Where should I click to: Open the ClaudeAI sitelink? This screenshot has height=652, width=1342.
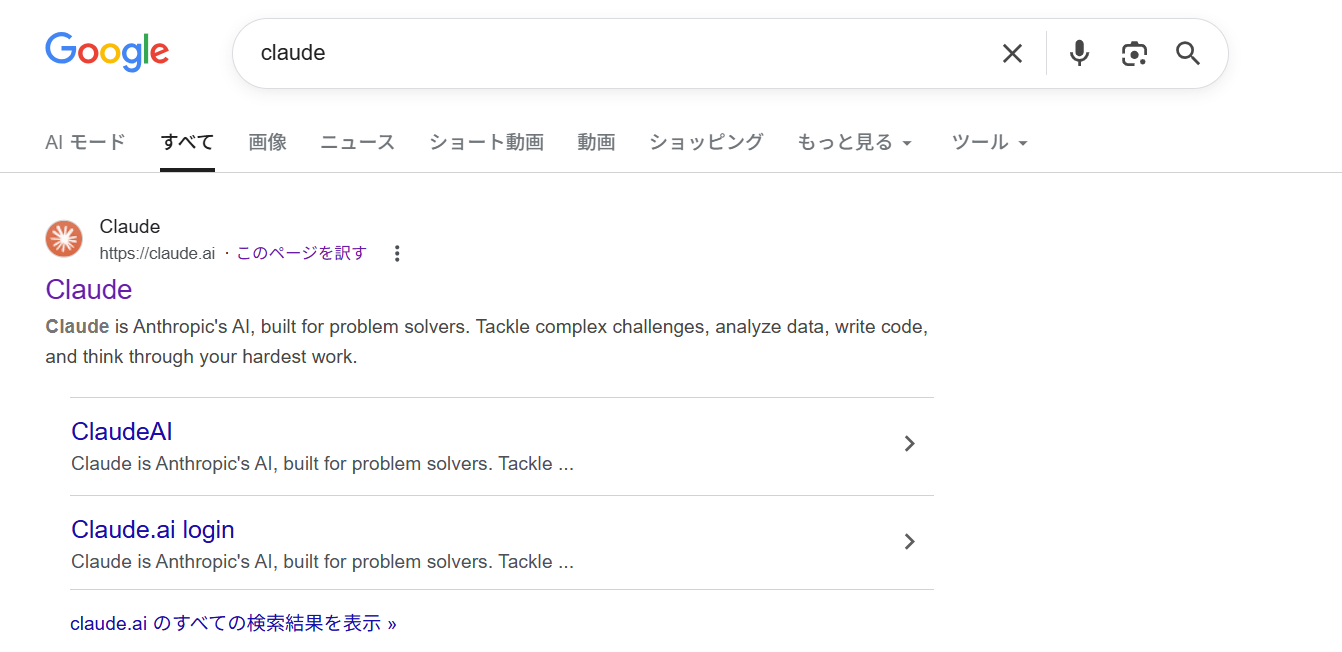click(x=122, y=431)
